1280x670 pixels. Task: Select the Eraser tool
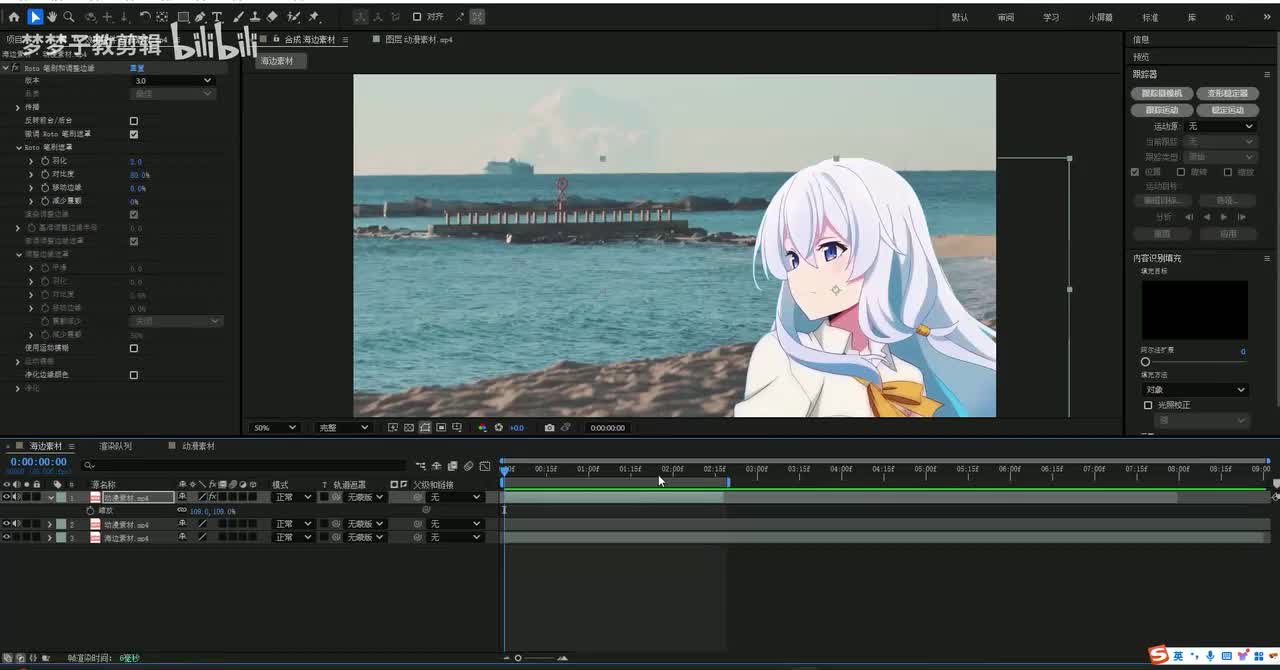tap(272, 17)
